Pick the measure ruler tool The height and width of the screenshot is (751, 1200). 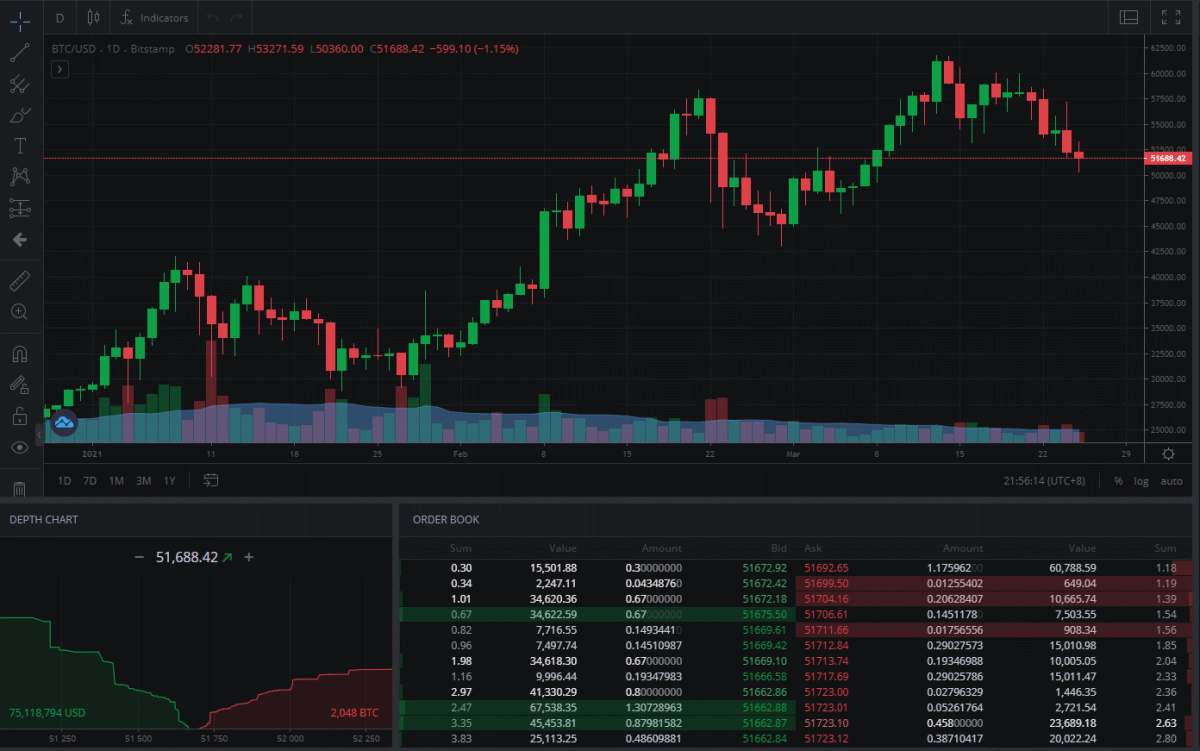[19, 281]
